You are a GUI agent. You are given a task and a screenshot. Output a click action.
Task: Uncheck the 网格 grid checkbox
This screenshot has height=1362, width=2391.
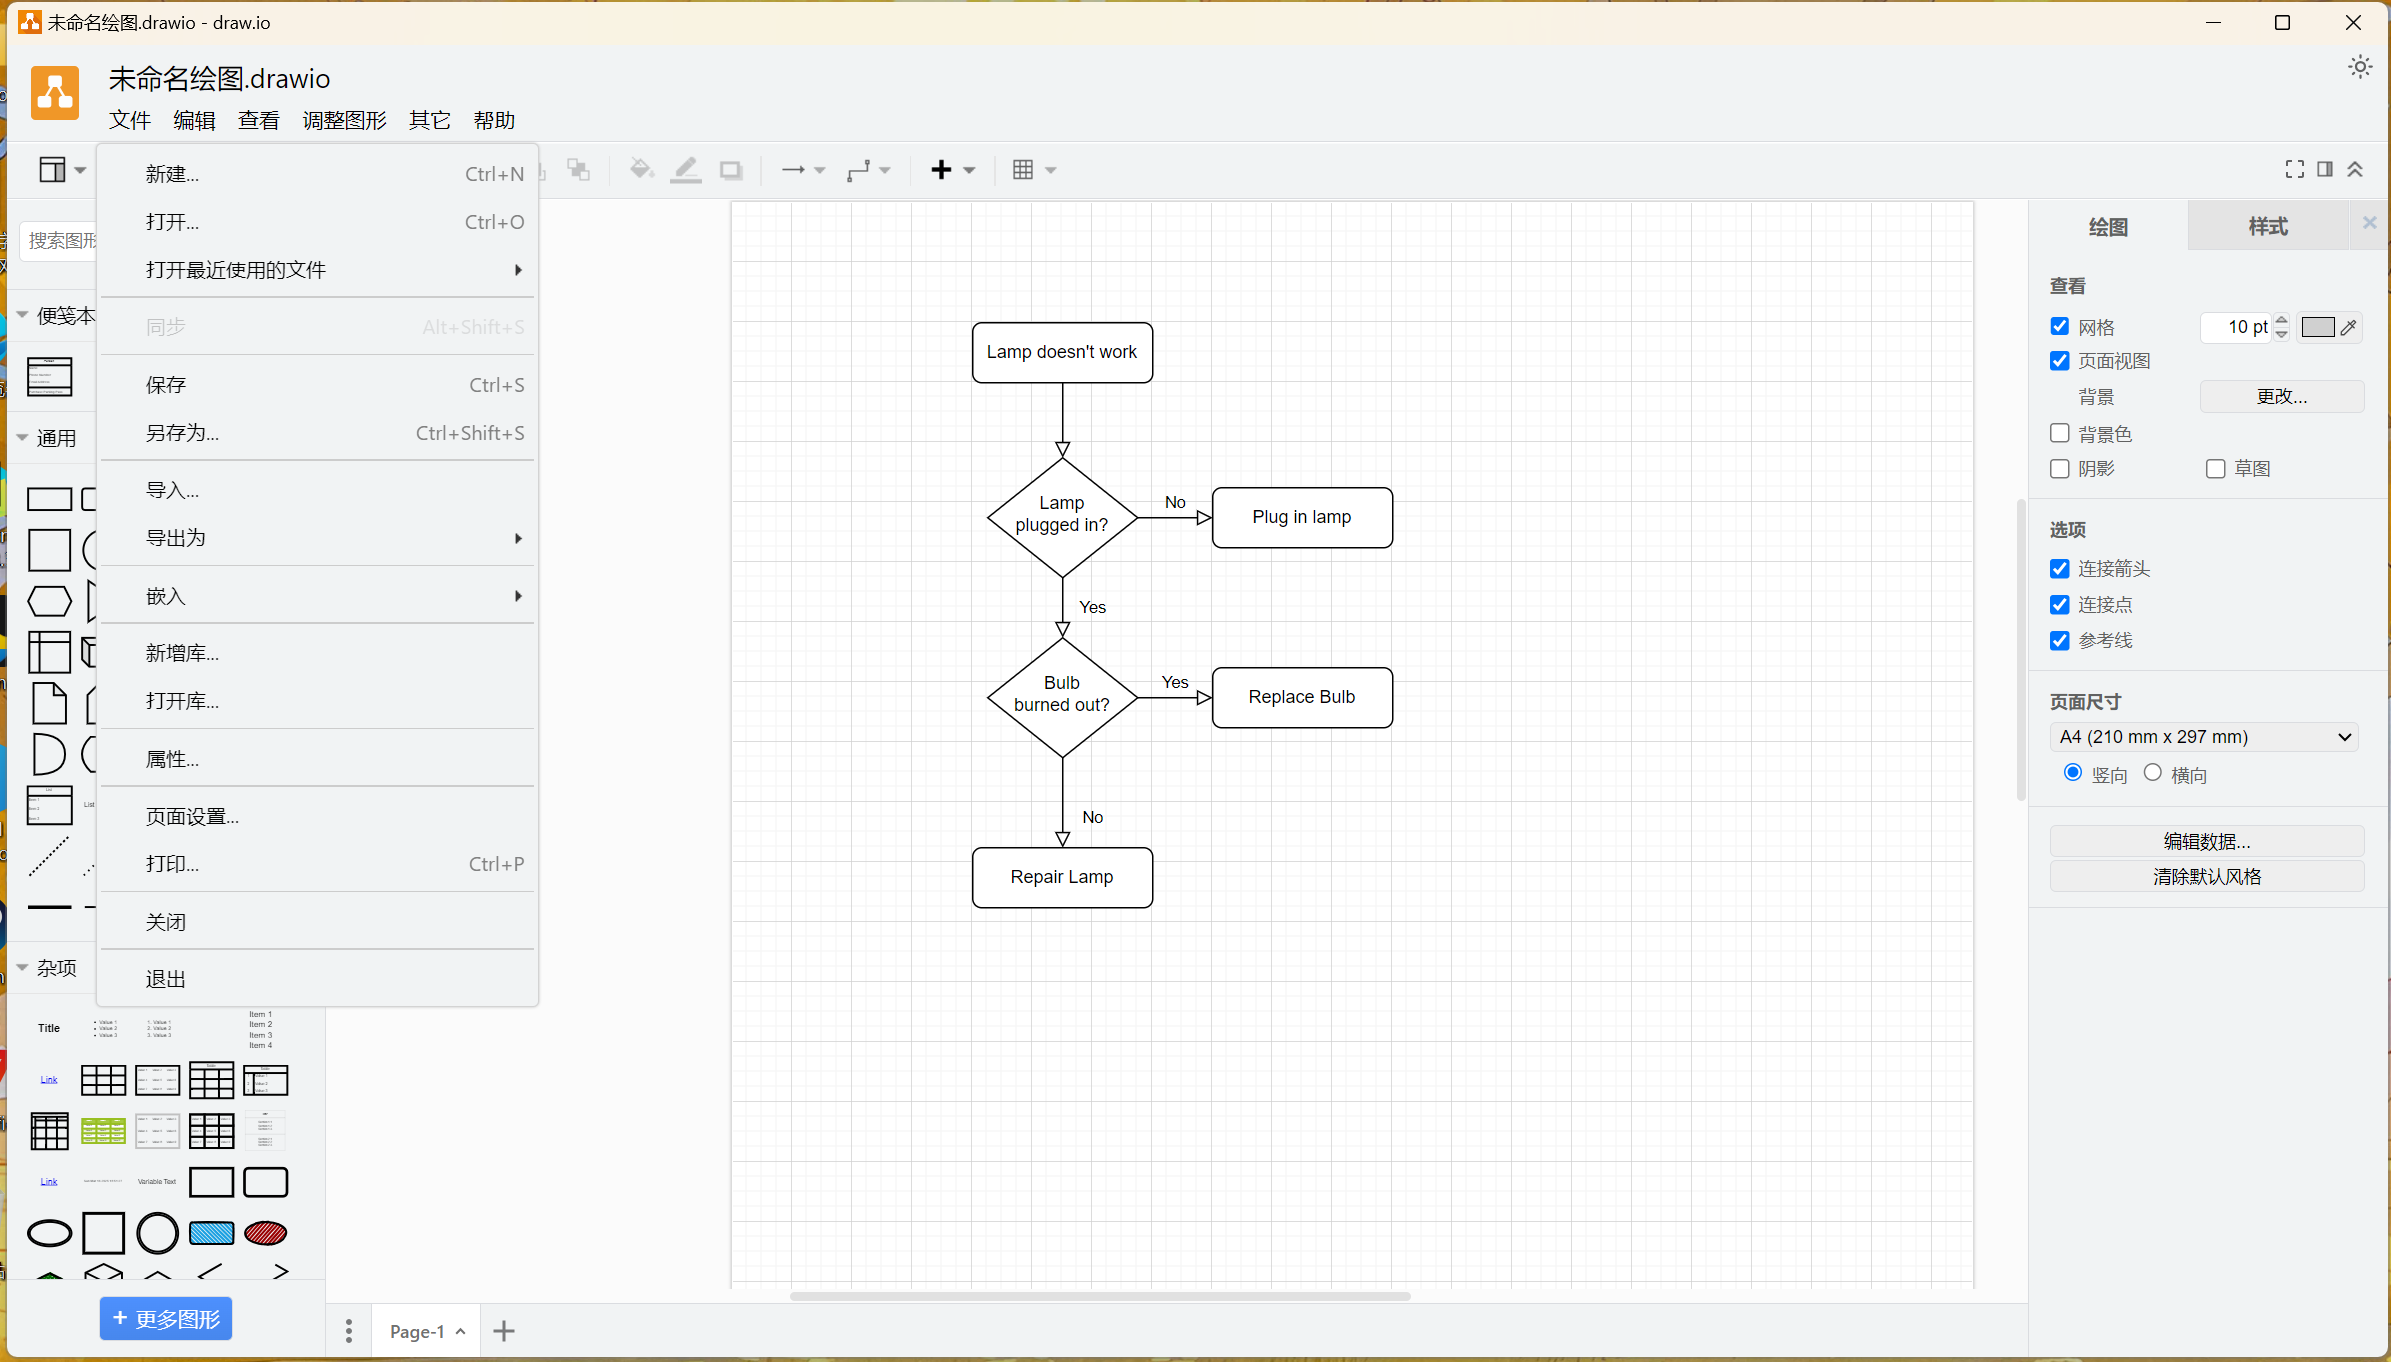tap(2060, 327)
